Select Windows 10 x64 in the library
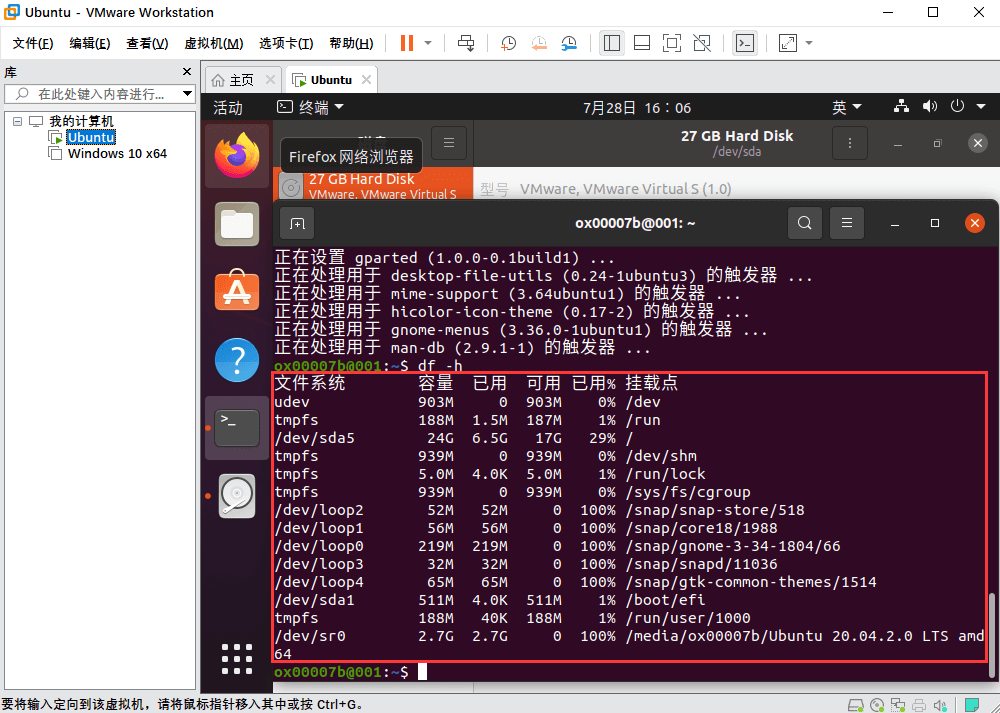1000x713 pixels. 117,154
